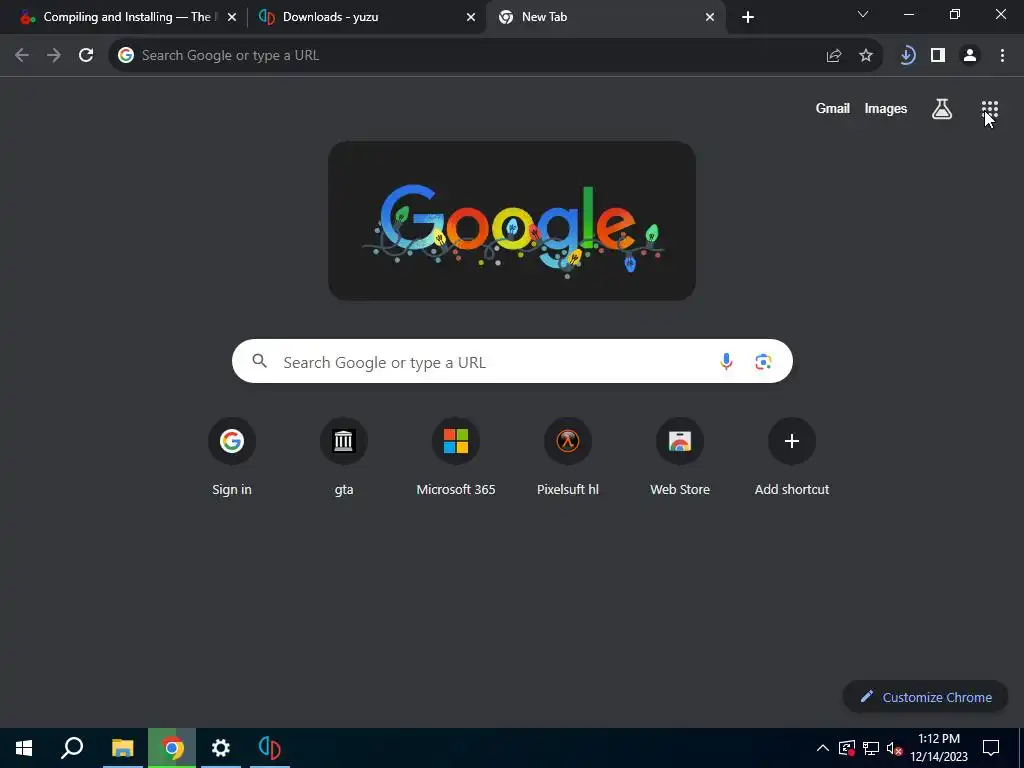The height and width of the screenshot is (768, 1024).
Task: Open the Chrome downloads icon
Action: coord(907,56)
